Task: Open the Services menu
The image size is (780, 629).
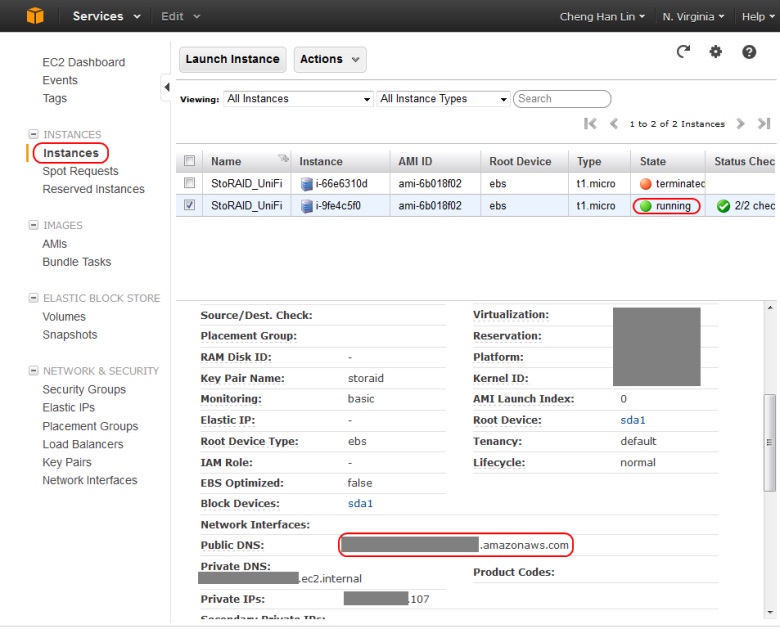Action: pyautogui.click(x=106, y=16)
